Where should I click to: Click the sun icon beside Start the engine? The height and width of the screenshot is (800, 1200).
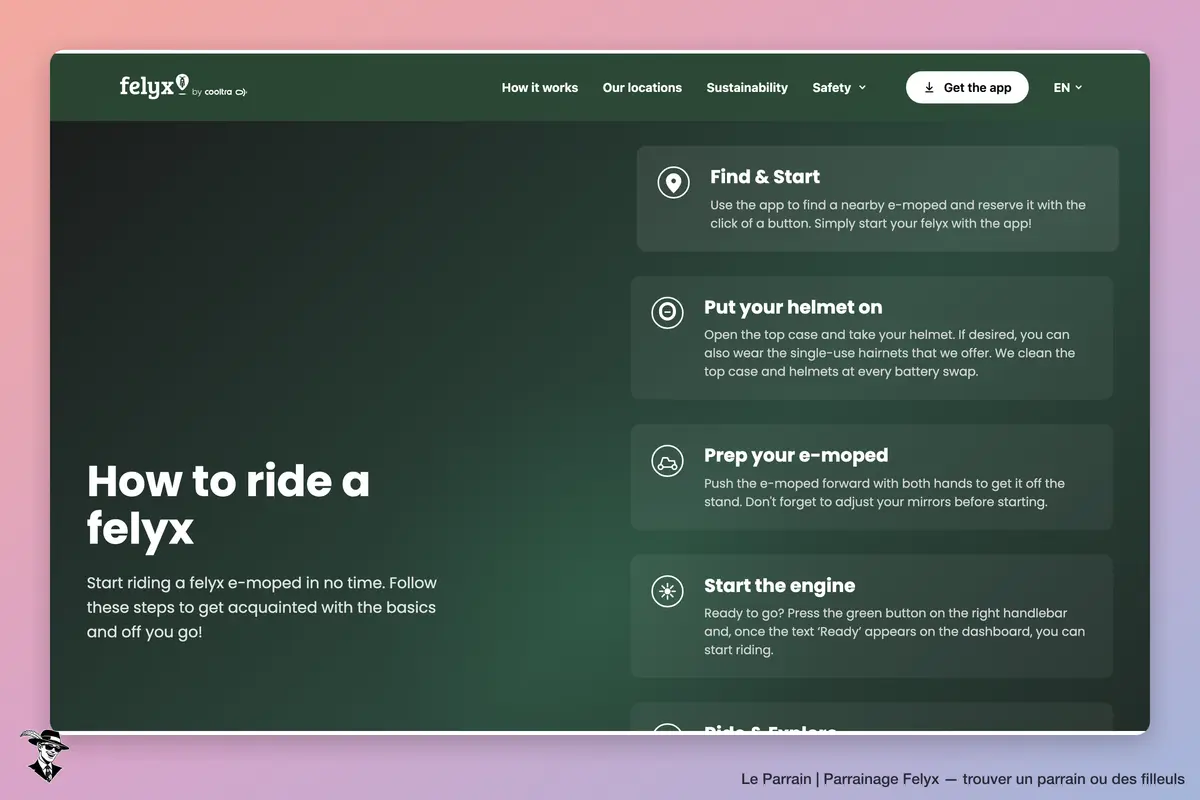click(x=667, y=591)
